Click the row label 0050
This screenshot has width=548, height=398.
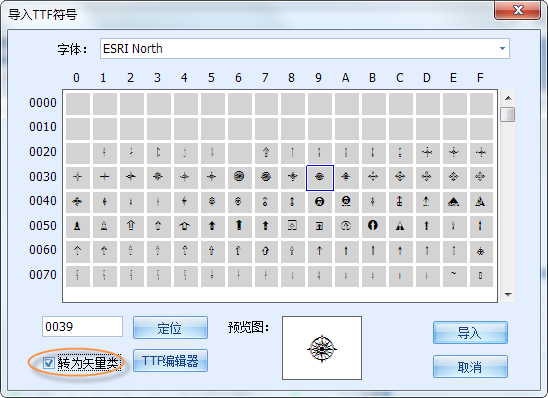coord(43,226)
